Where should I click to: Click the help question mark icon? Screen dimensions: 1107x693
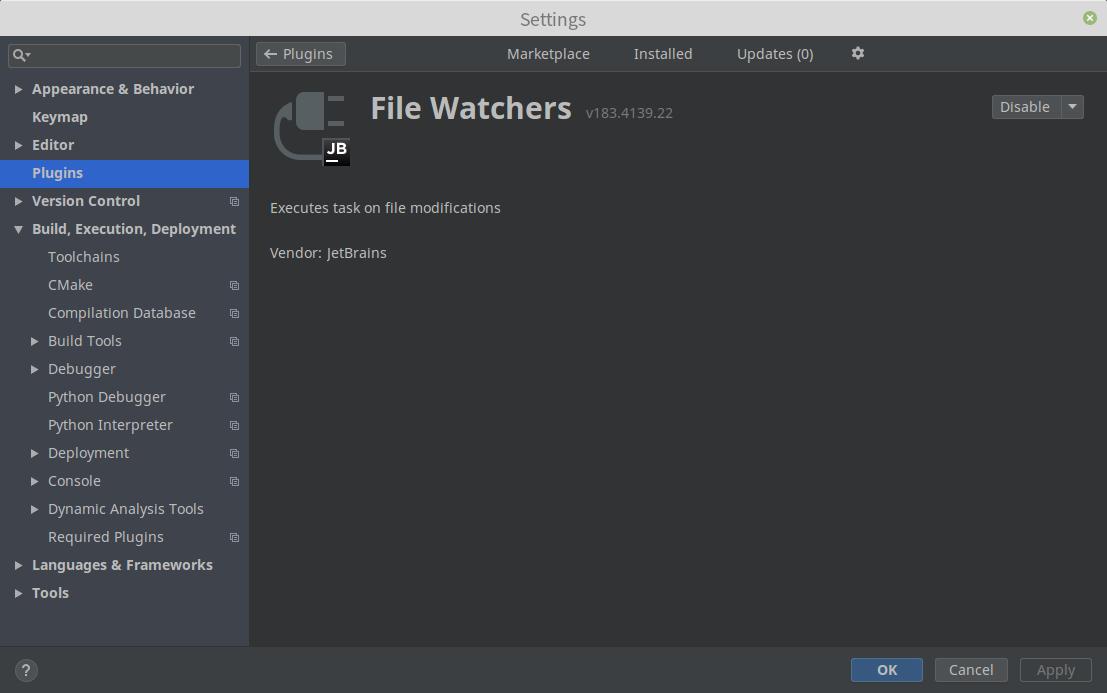26,670
